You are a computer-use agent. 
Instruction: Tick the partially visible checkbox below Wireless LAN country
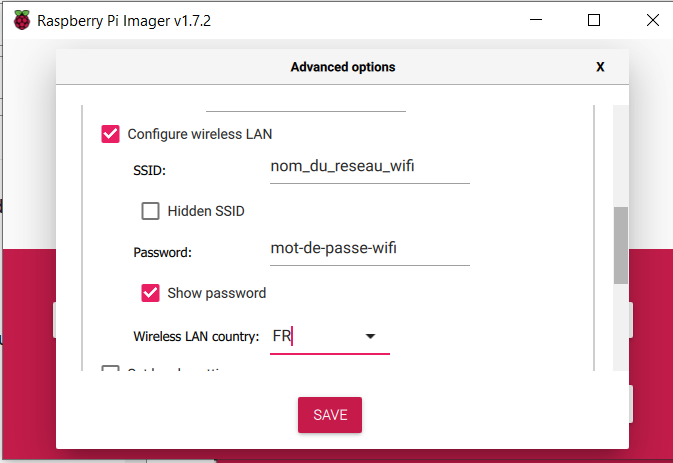point(110,369)
